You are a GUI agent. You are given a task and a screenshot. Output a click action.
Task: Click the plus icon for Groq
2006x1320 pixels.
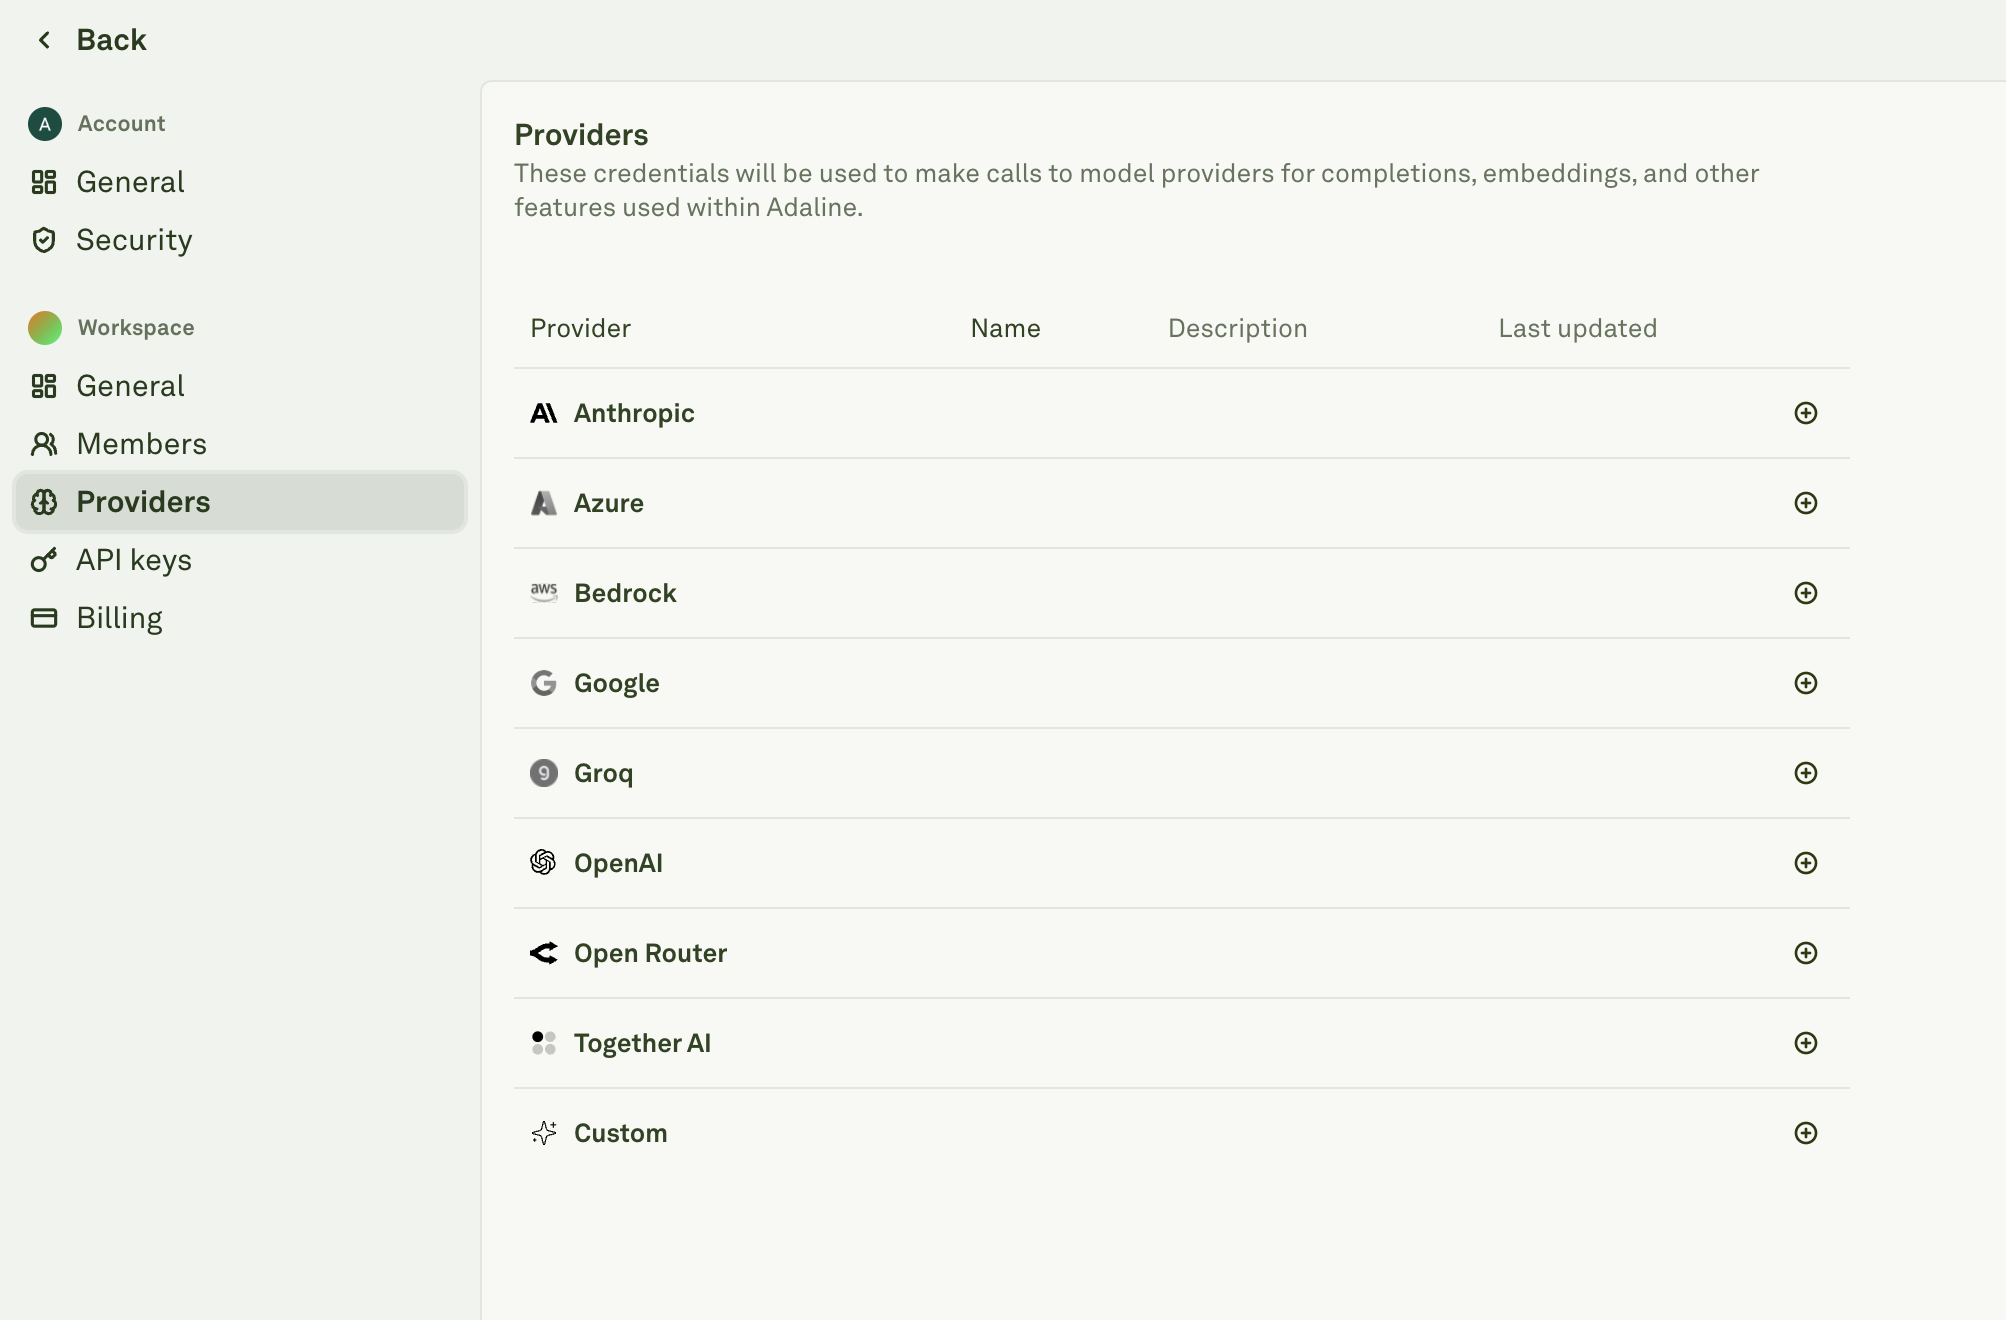[1805, 773]
